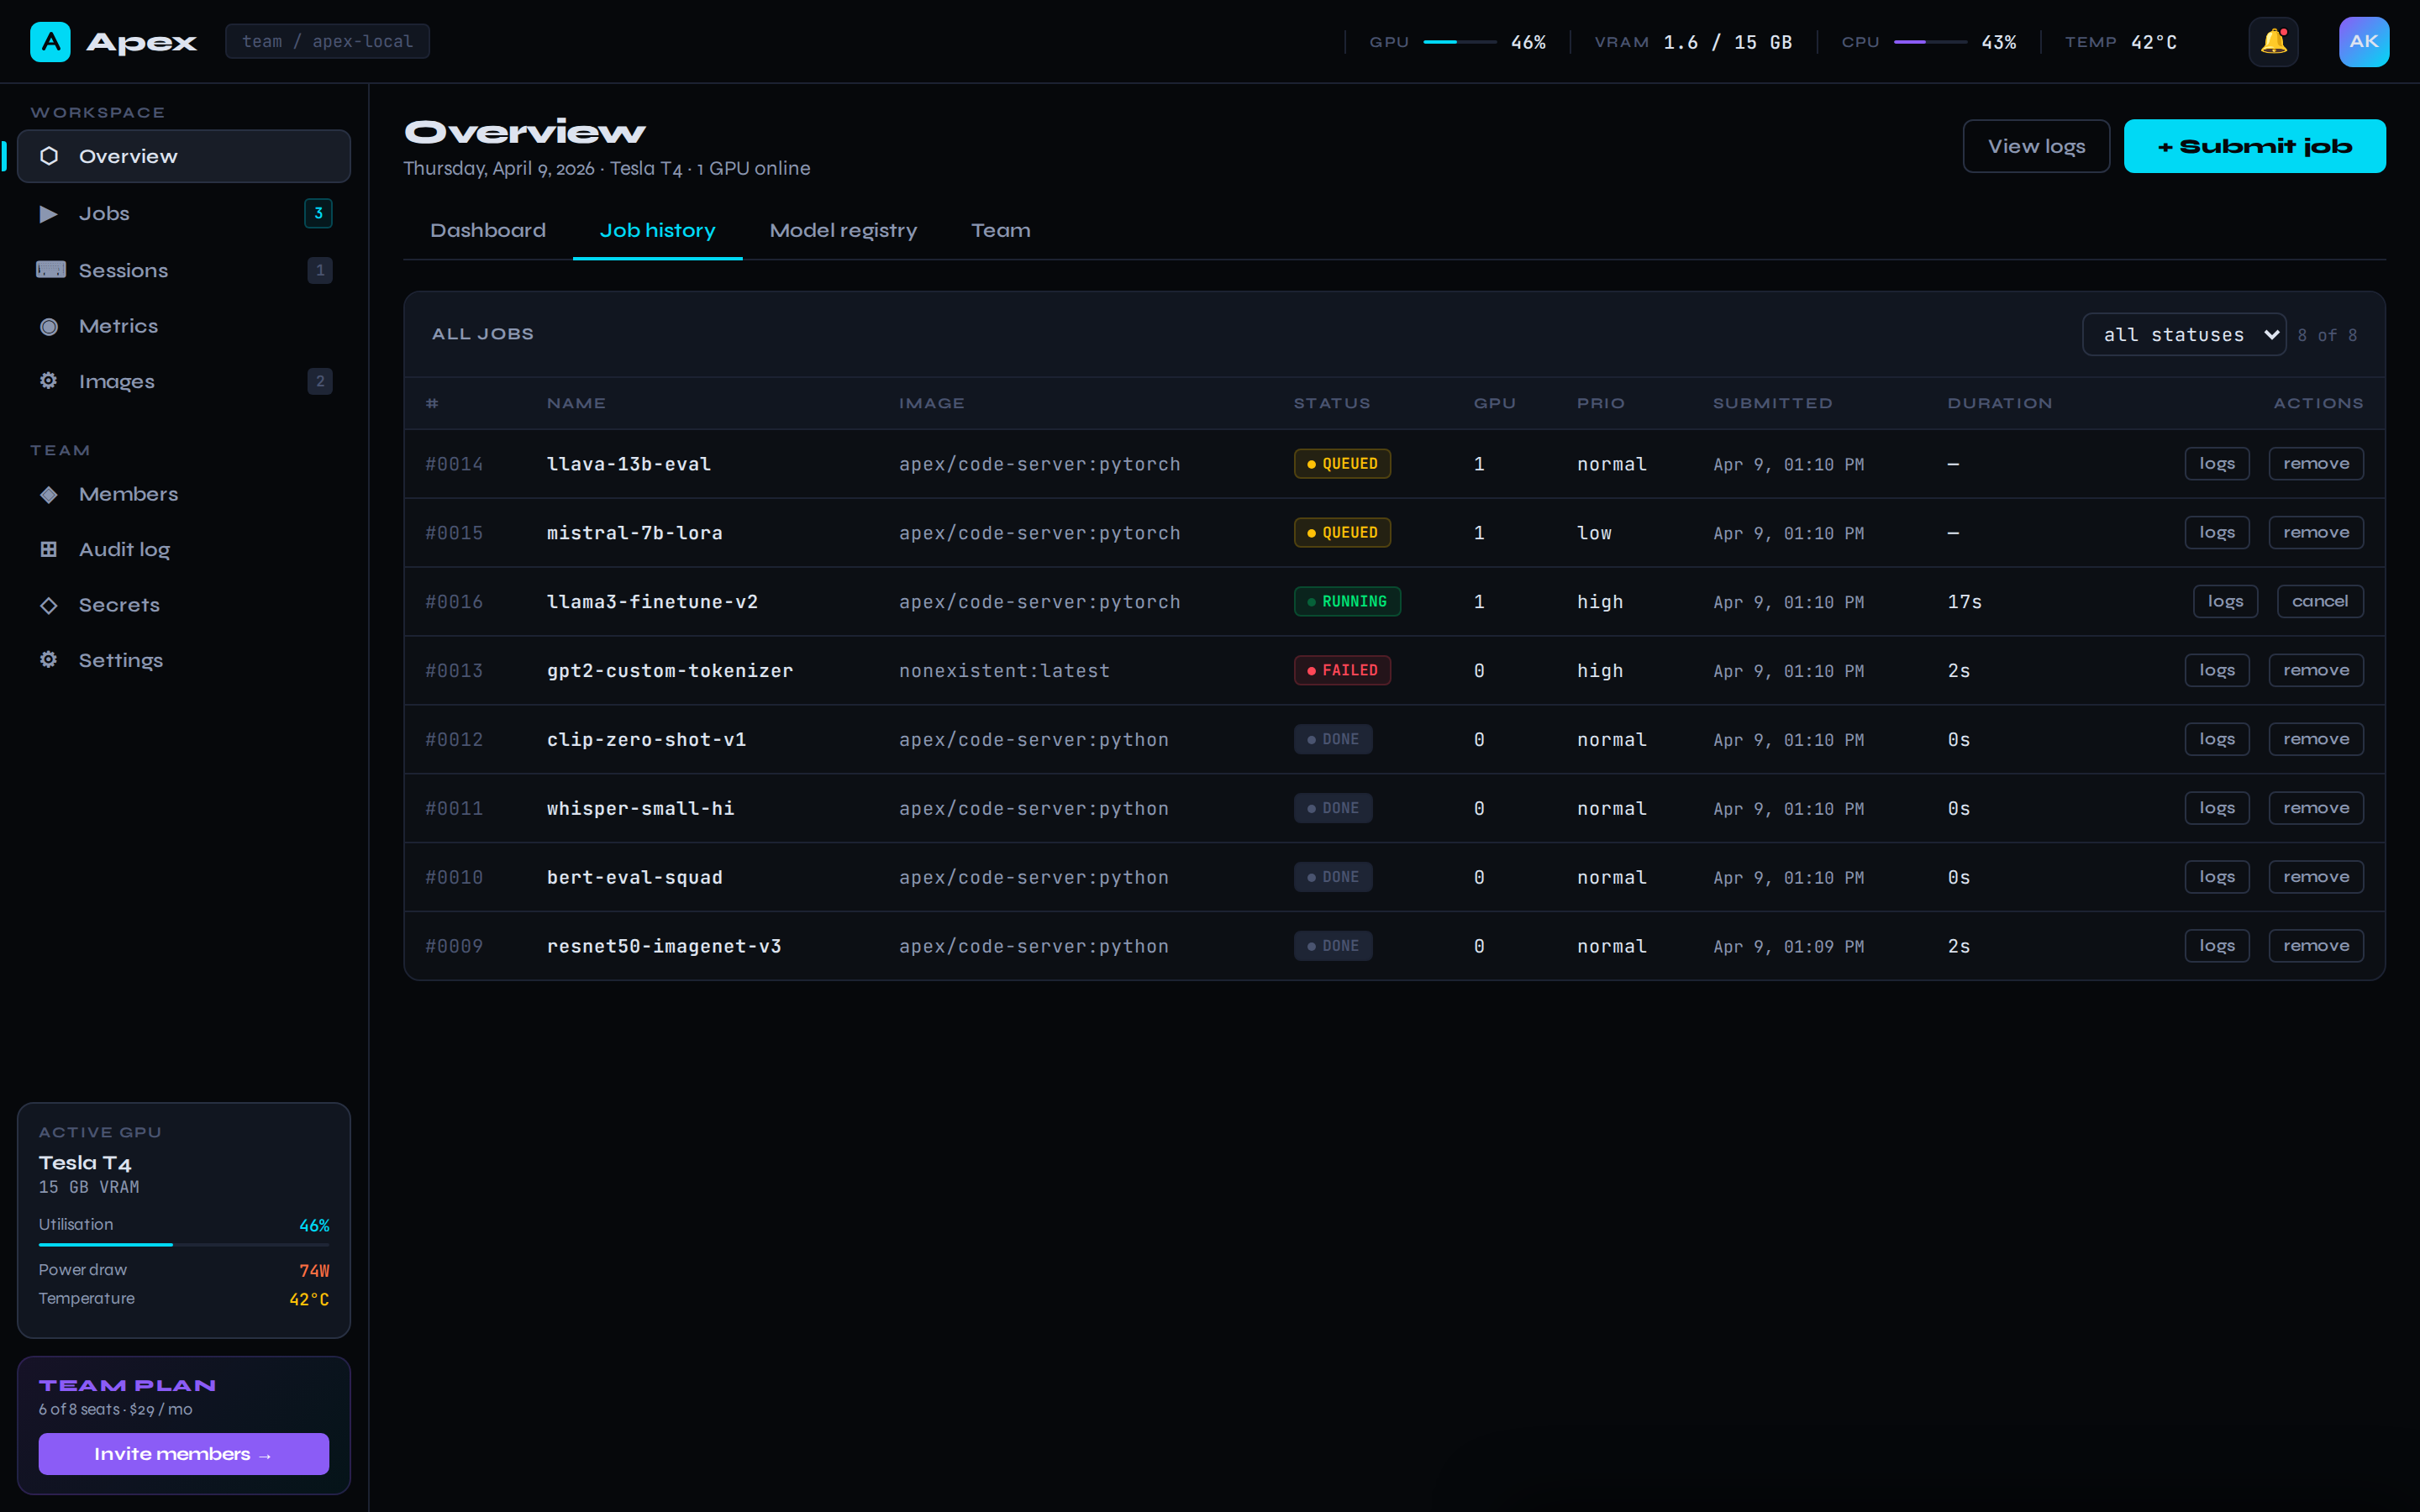This screenshot has width=2420, height=1512.
Task: Click the Images gear icon in sidebar
Action: point(48,381)
